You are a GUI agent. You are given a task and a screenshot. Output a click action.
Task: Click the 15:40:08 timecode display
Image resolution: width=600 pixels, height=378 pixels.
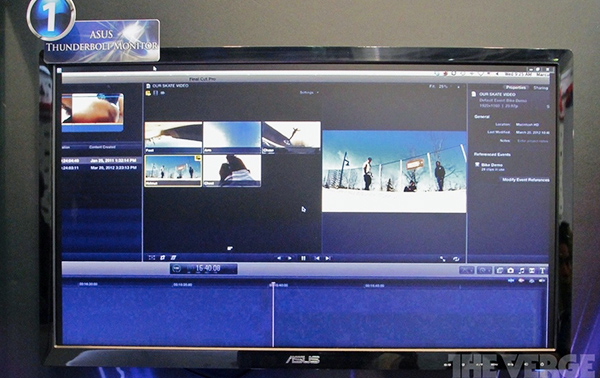[208, 269]
